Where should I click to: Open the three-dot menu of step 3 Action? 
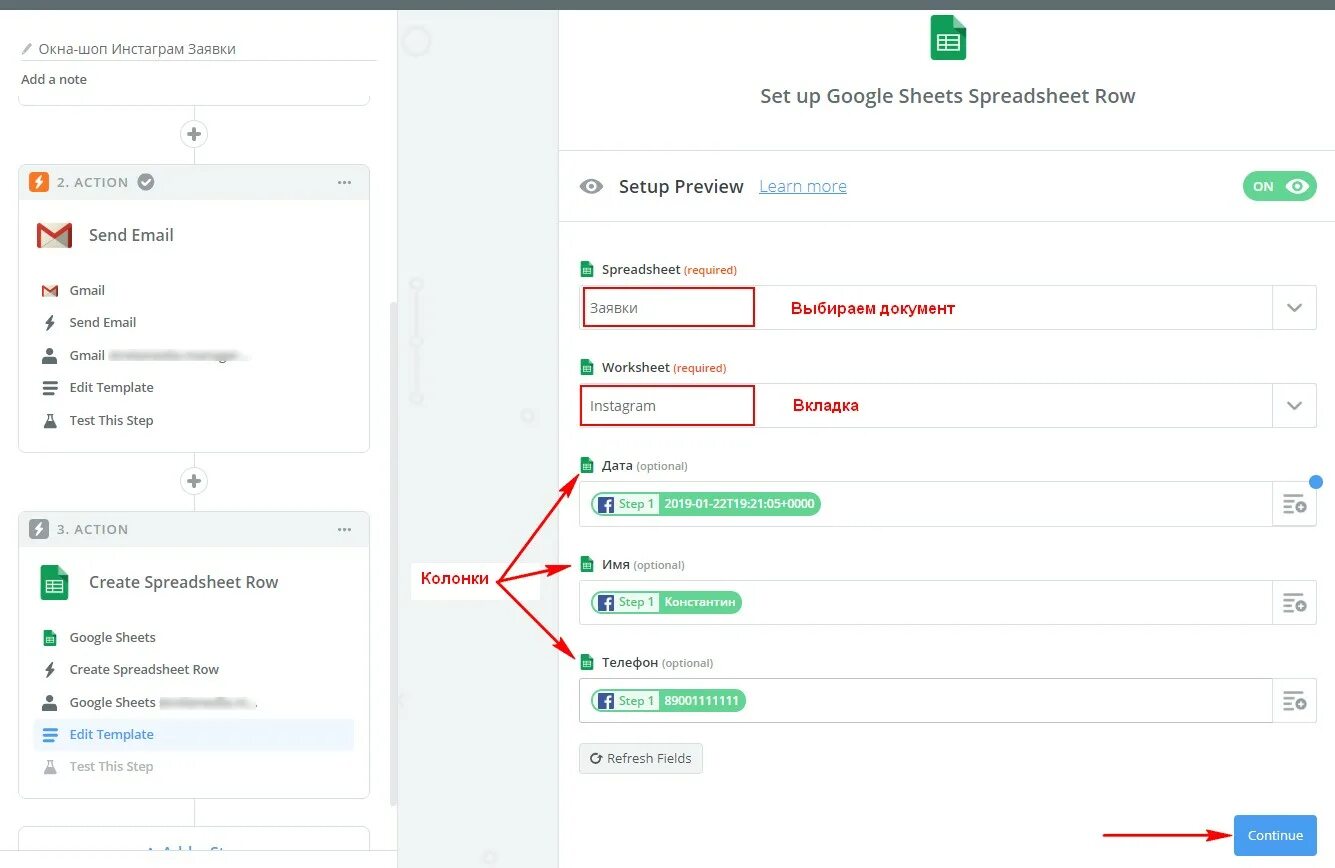point(344,529)
